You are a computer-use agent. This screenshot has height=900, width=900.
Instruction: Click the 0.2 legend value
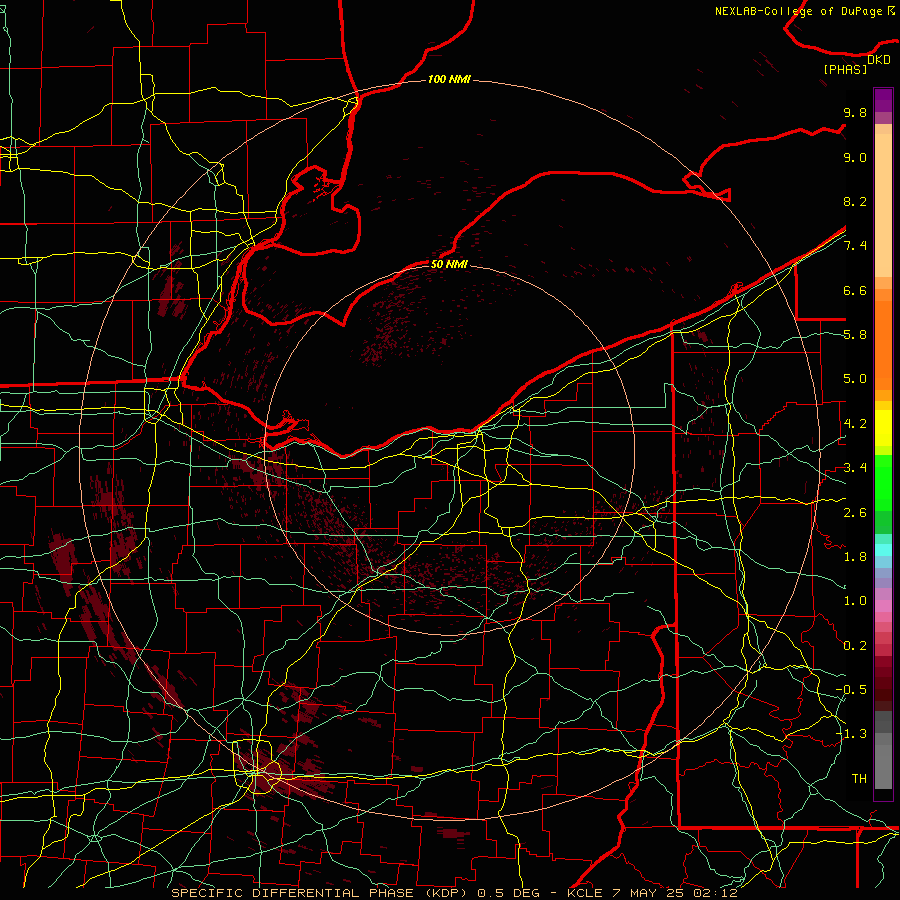855,646
